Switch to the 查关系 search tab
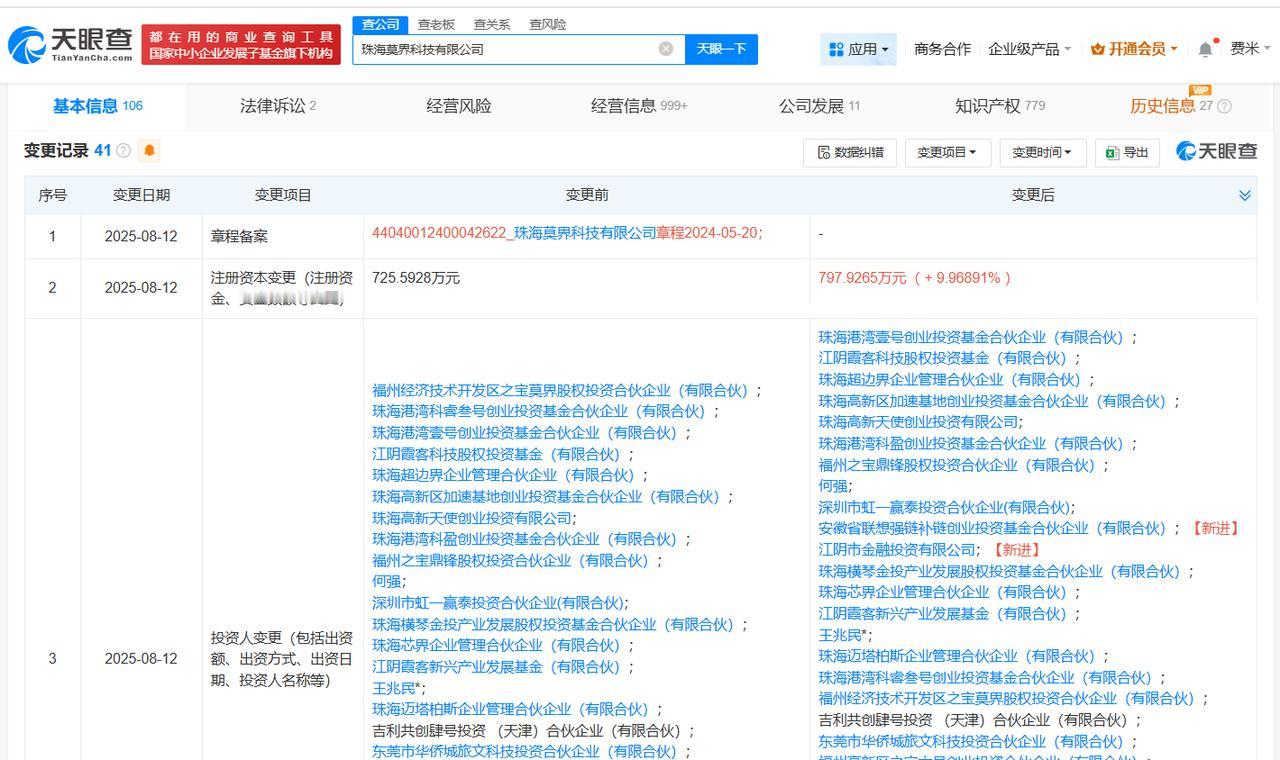Screen dimensions: 1280x760 pyautogui.click(x=492, y=24)
